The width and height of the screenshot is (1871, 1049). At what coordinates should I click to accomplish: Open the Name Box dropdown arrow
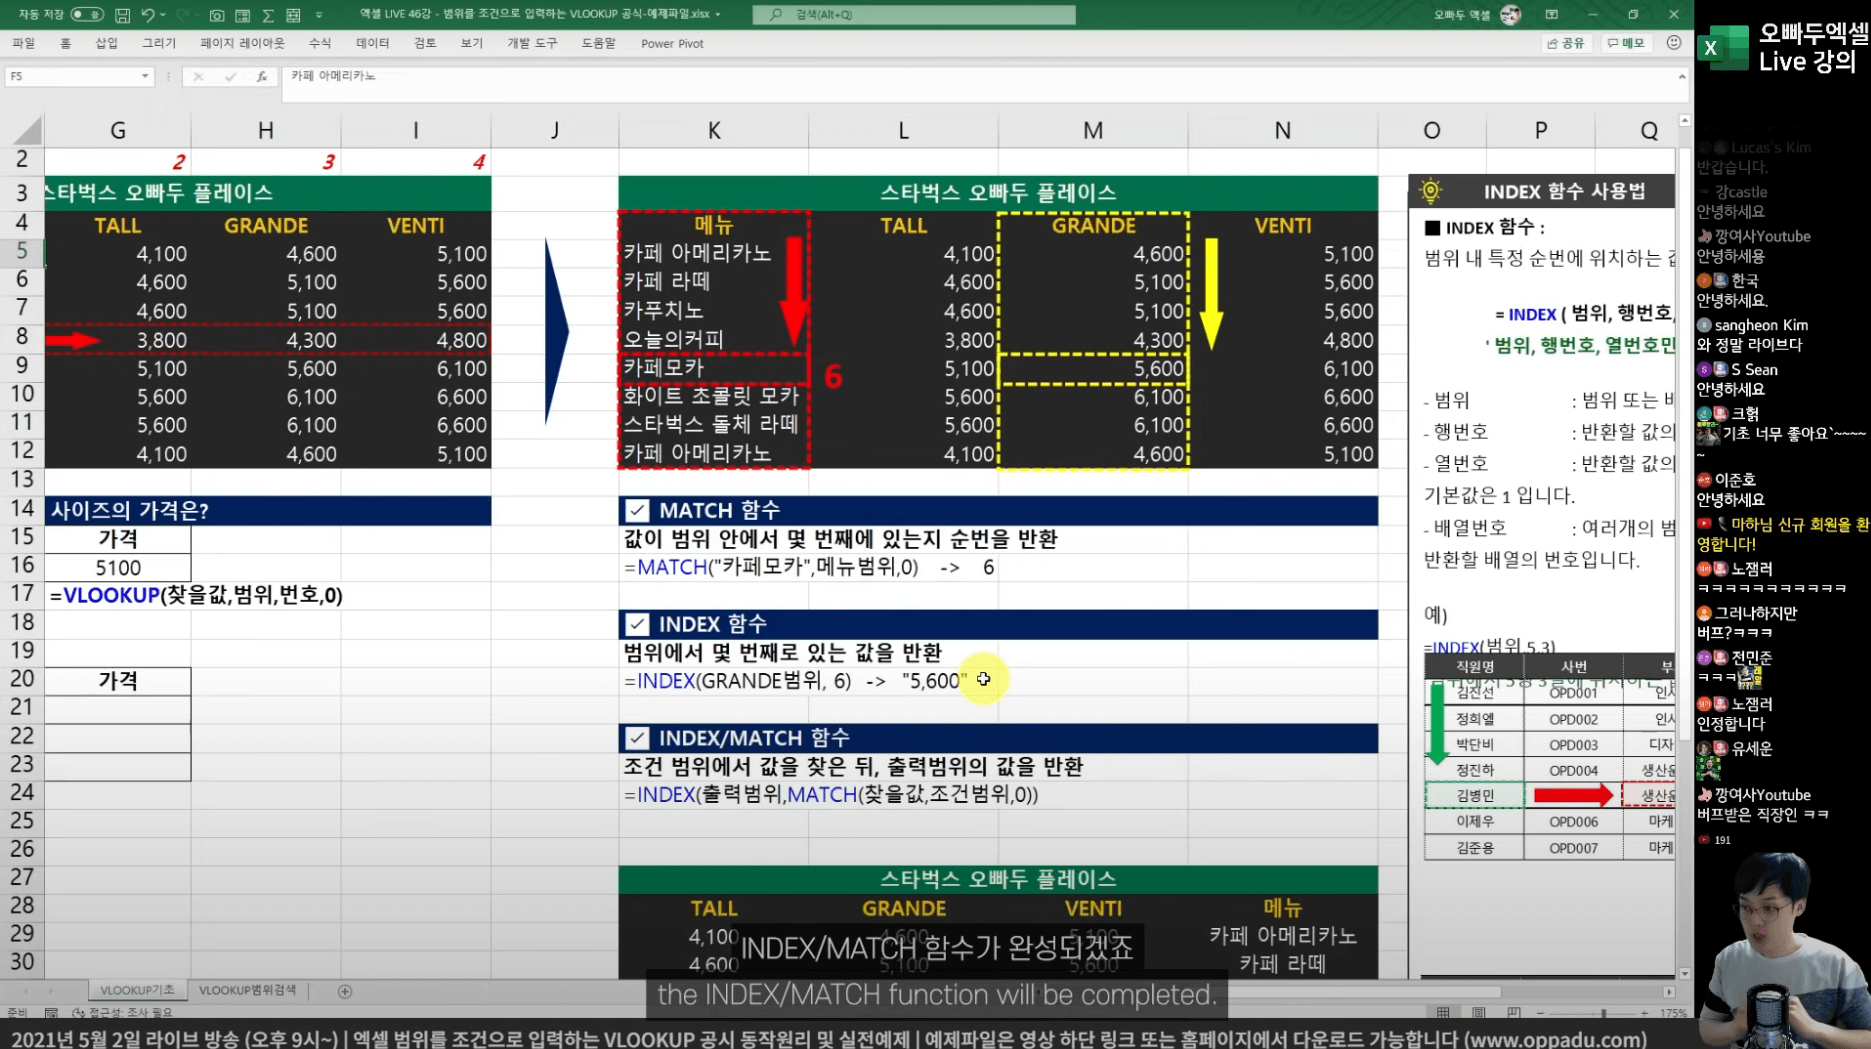point(145,76)
